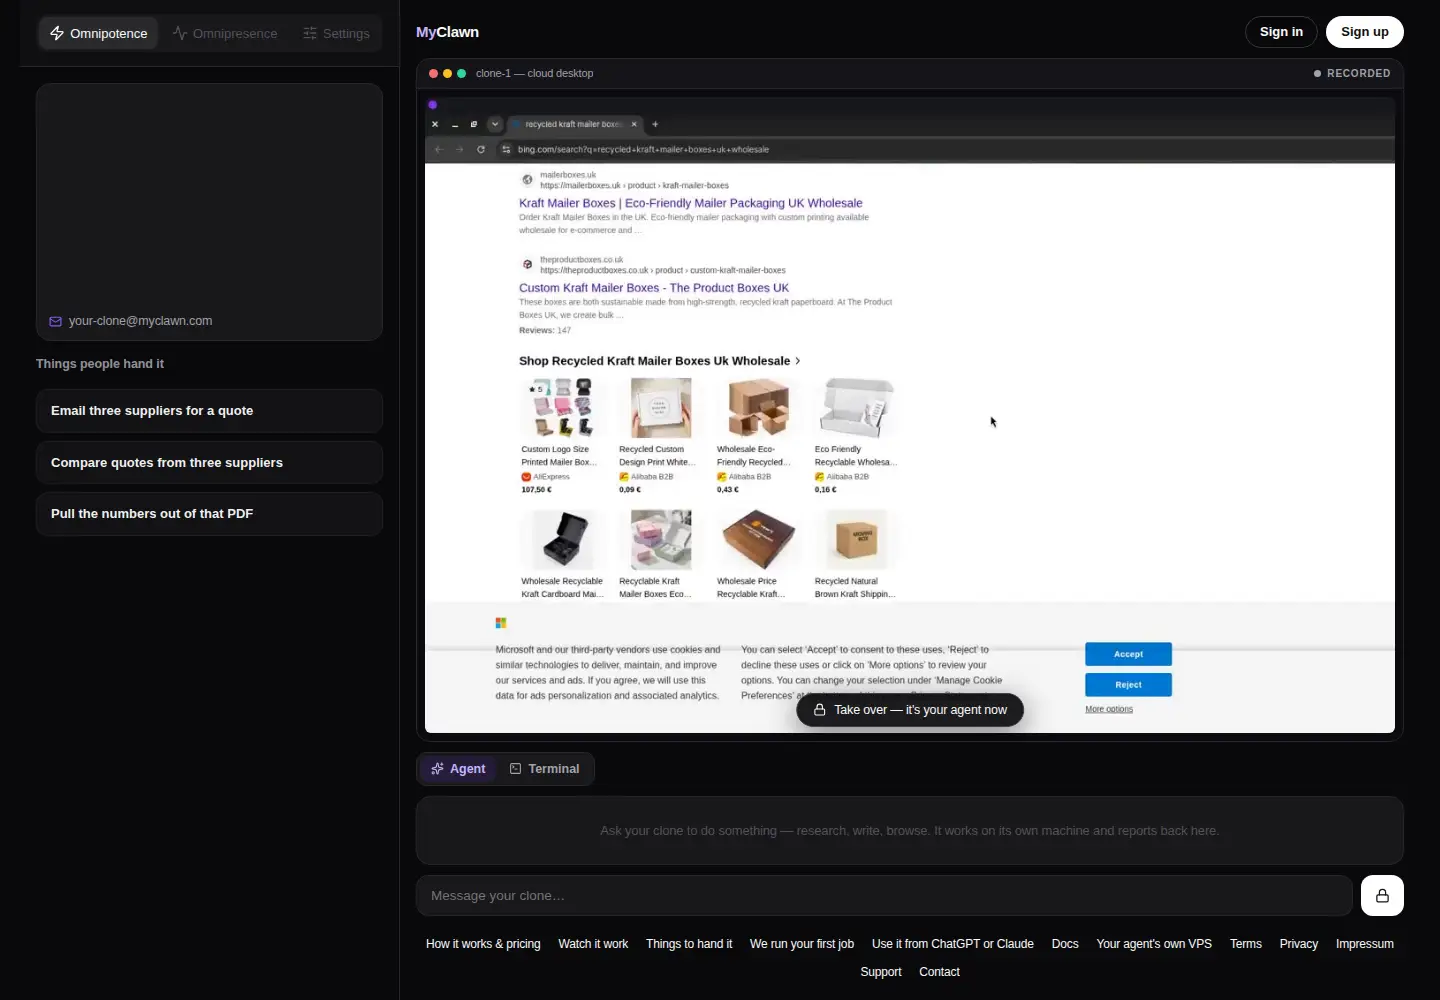Click the theproductboxes.co.uk favicon
The width and height of the screenshot is (1440, 1000).
coord(527,264)
